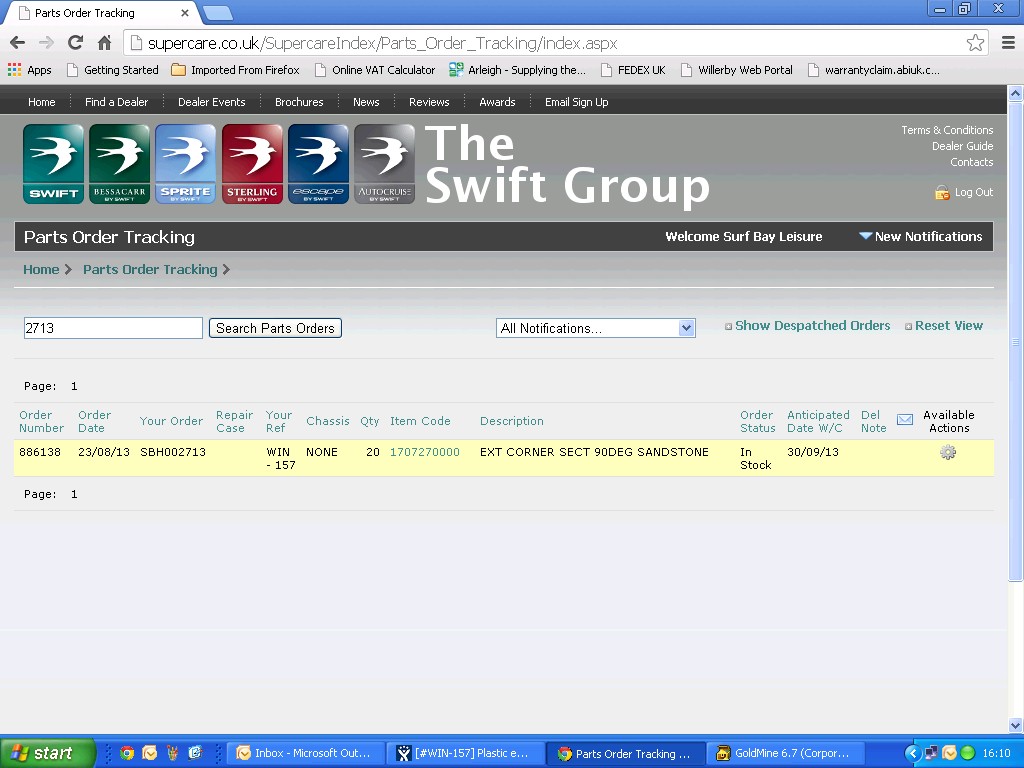Click the Bessacarr brand logo
The width and height of the screenshot is (1024, 768).
pyautogui.click(x=120, y=164)
